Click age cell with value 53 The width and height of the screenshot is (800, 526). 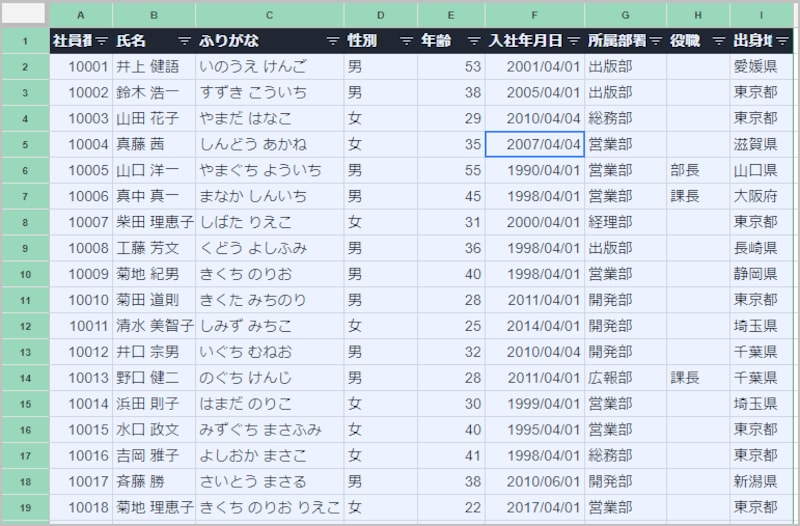(451, 66)
